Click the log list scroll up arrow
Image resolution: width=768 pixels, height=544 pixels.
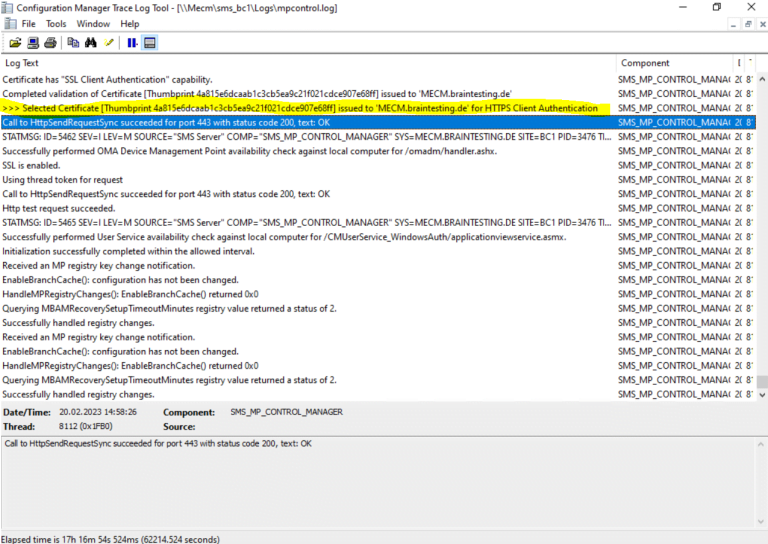point(762,79)
